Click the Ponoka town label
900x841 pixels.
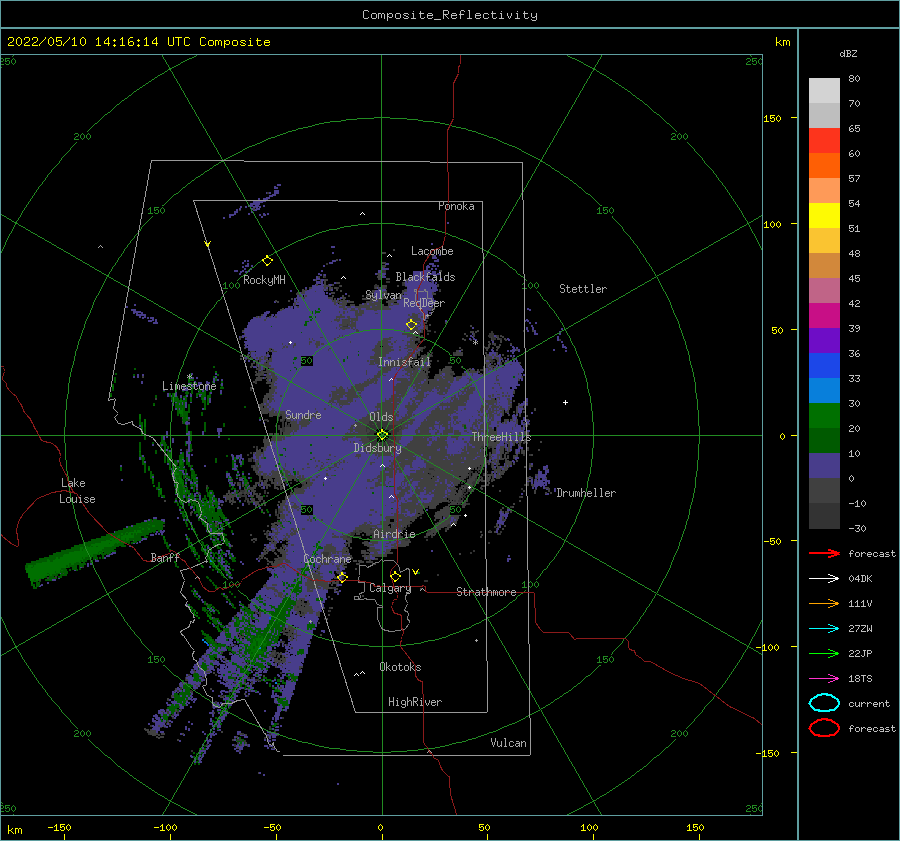pos(456,206)
